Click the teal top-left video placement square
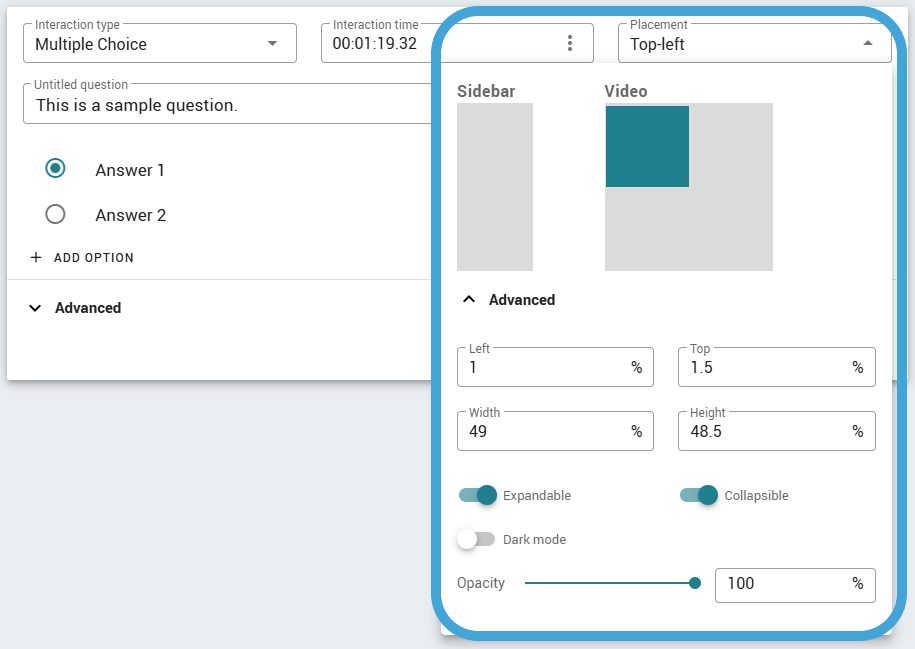The width and height of the screenshot is (915, 649). point(647,146)
